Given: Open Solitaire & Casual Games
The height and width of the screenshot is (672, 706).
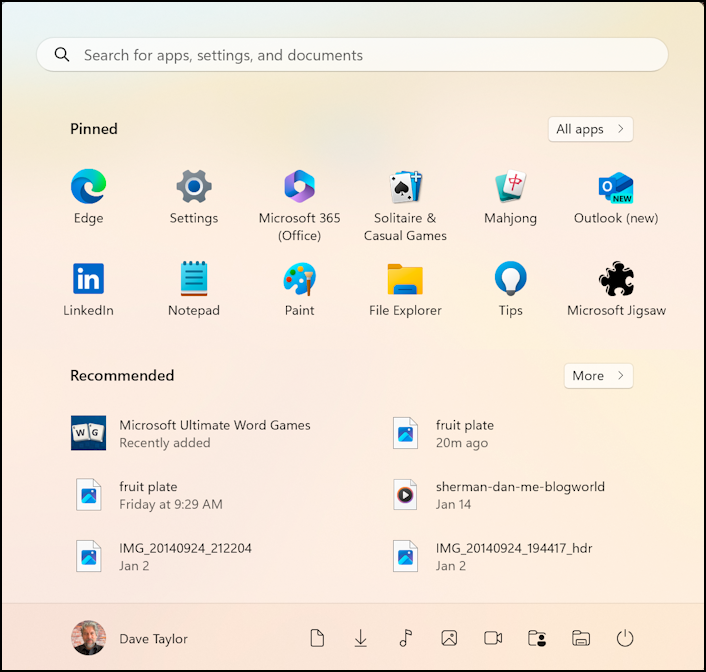Looking at the screenshot, I should [x=405, y=205].
